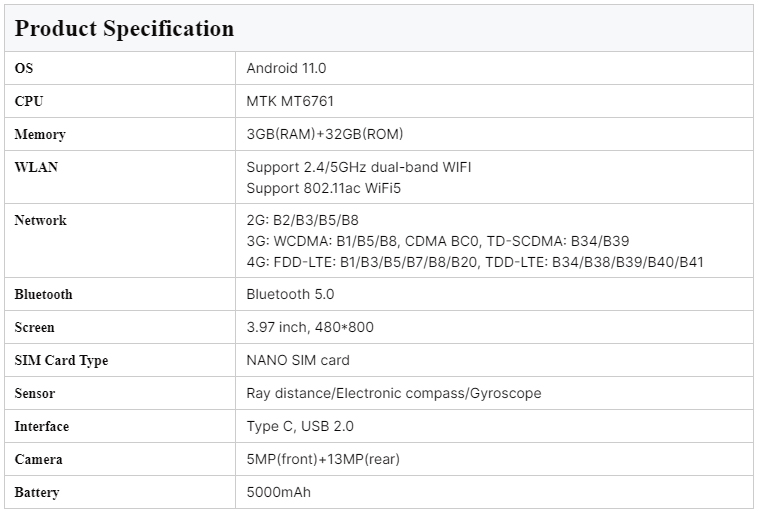The image size is (760, 511).
Task: Click the Bluetooth 5.0 value
Action: click(290, 294)
